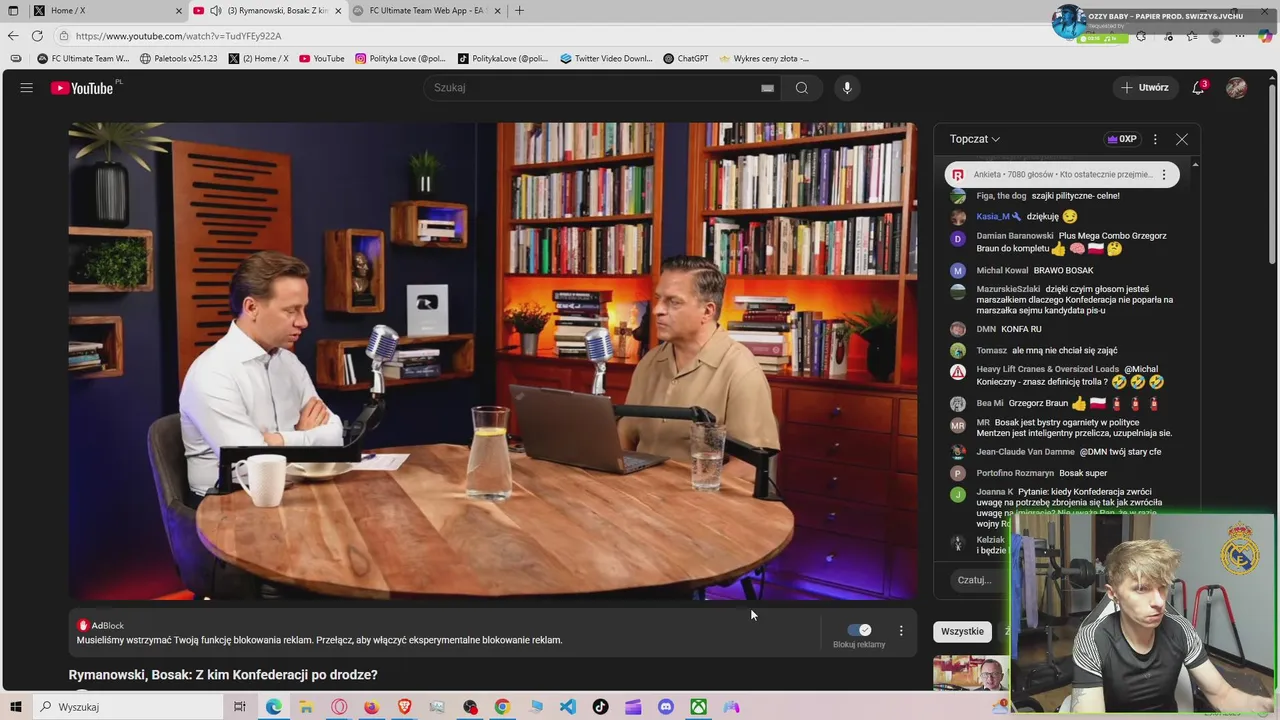The image size is (1280, 720).
Task: Launch Chrome from taskbar
Action: point(502,707)
